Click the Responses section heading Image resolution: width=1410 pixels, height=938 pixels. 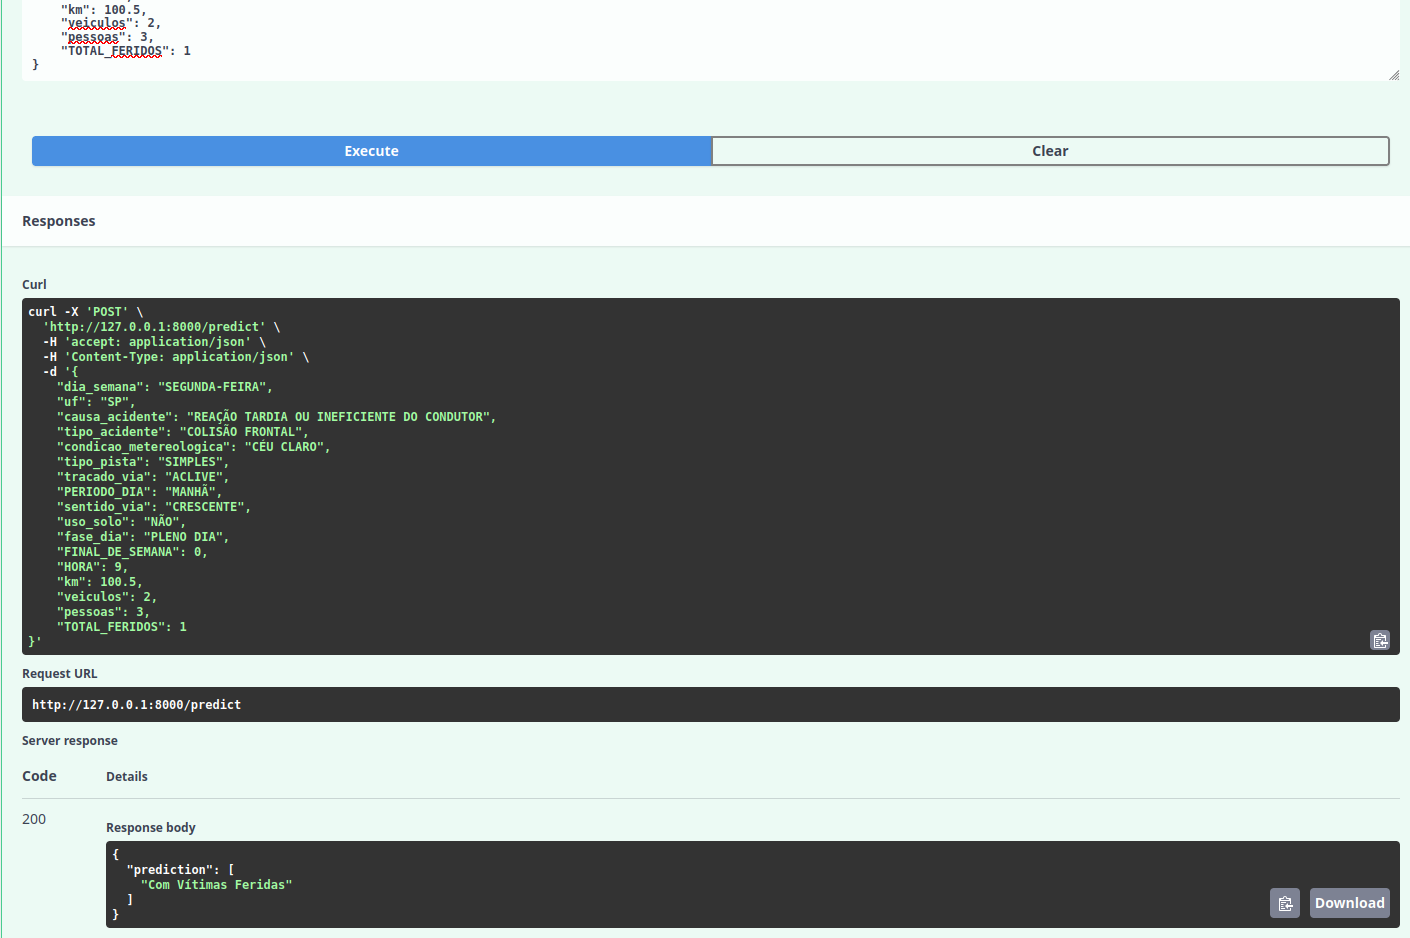point(59,221)
